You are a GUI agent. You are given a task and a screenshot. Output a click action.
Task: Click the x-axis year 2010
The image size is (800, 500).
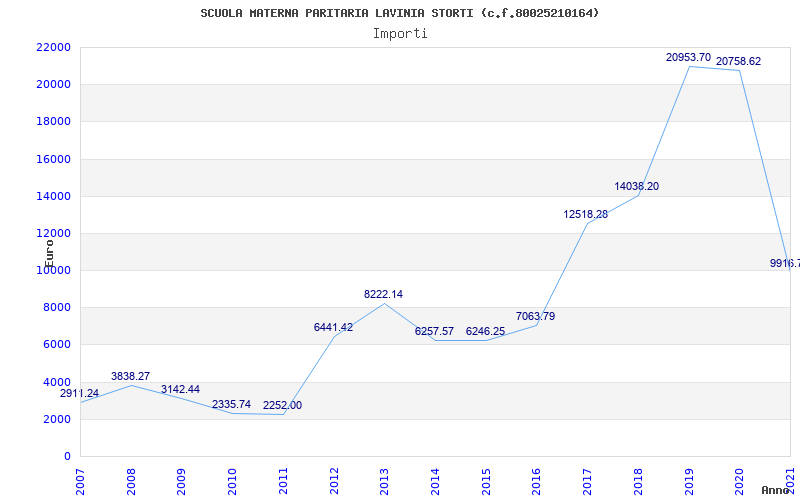[232, 482]
